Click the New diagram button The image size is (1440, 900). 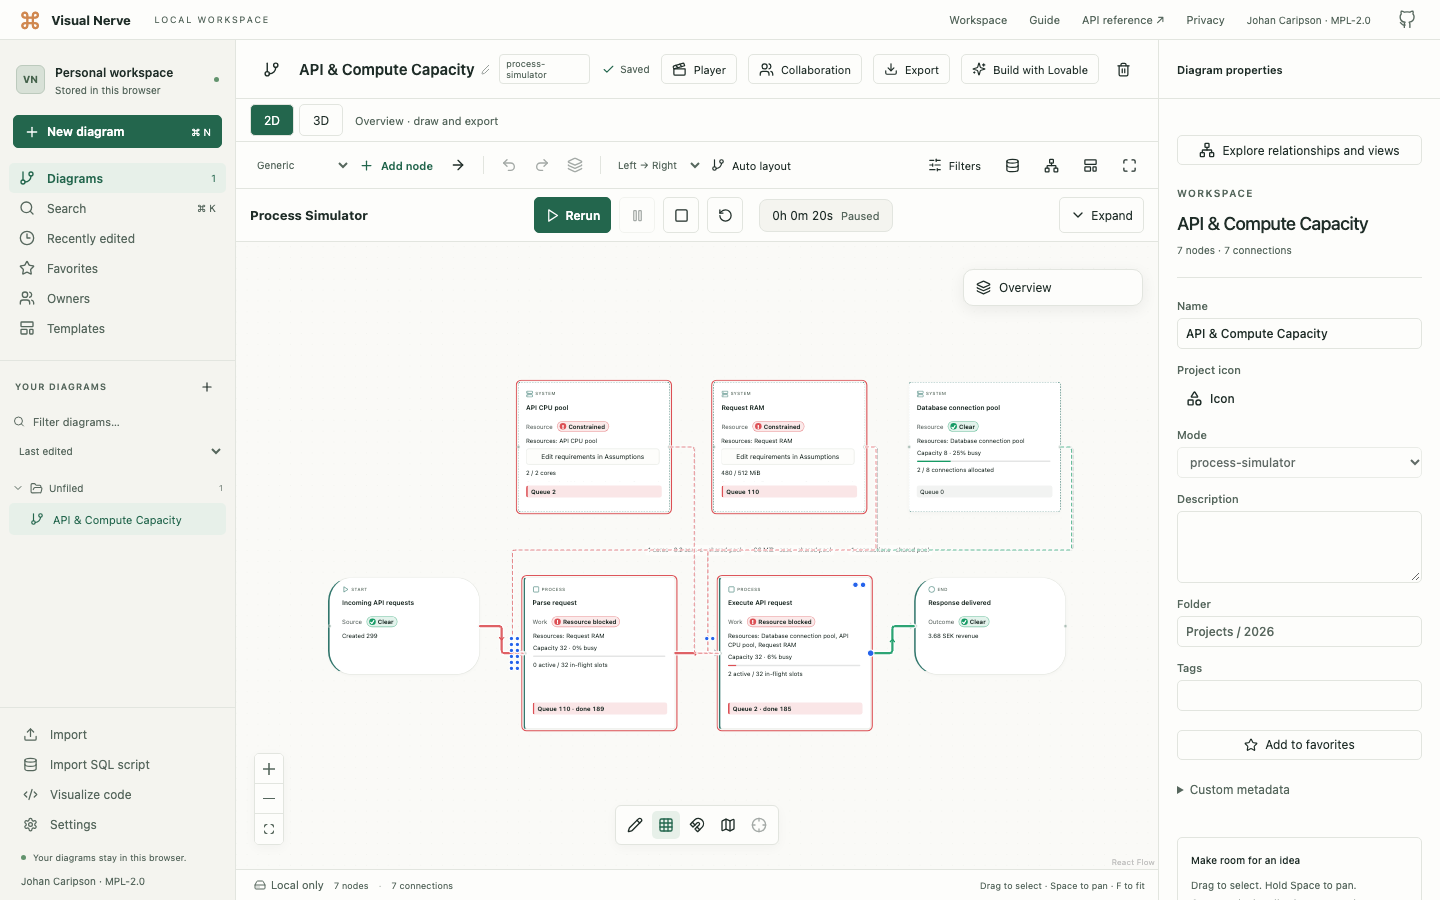click(x=117, y=132)
